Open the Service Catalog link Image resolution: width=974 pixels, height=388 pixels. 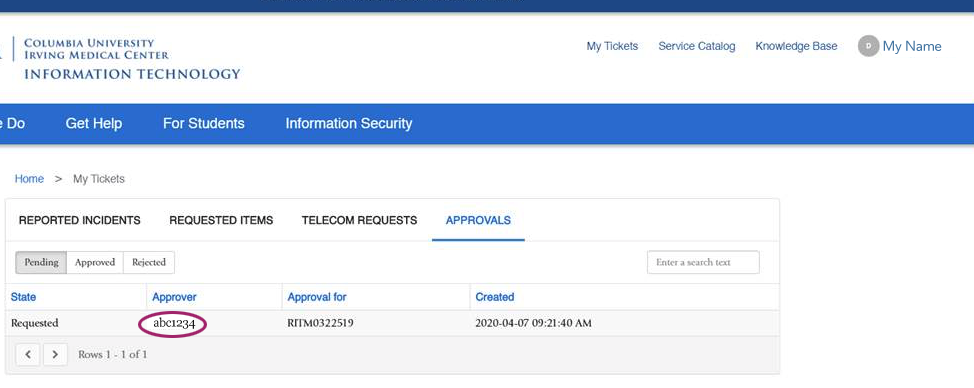pyautogui.click(x=697, y=46)
